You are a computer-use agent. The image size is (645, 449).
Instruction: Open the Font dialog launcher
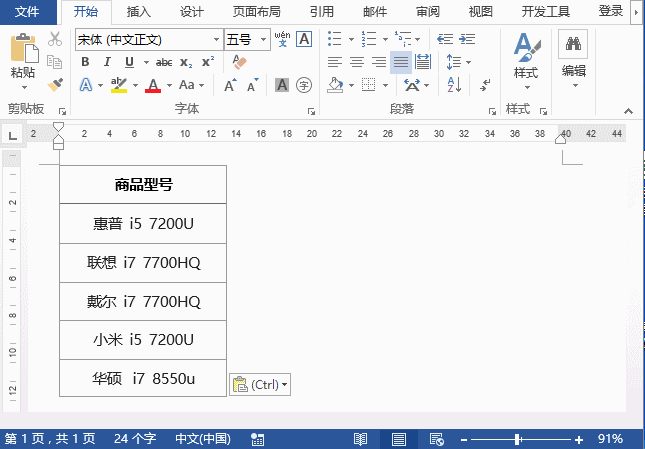[x=311, y=111]
